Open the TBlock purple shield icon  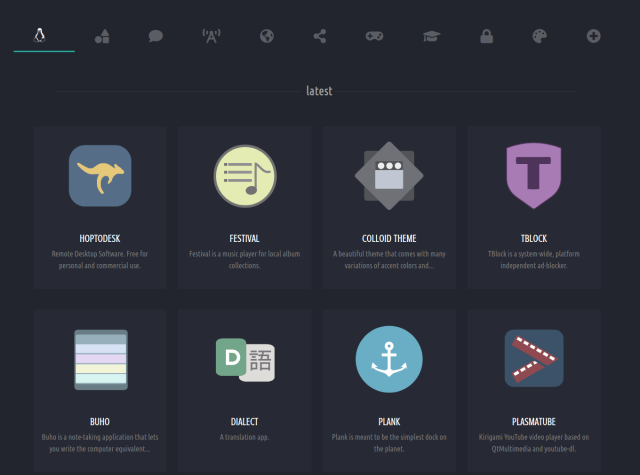coord(534,176)
